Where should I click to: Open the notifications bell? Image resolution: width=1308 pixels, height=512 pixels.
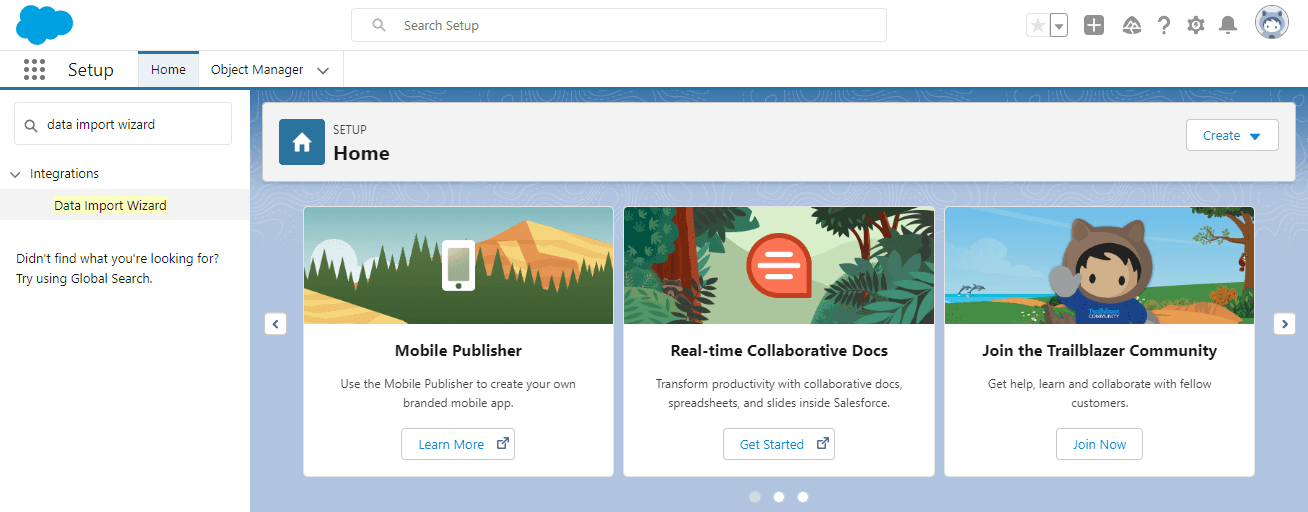point(1228,26)
